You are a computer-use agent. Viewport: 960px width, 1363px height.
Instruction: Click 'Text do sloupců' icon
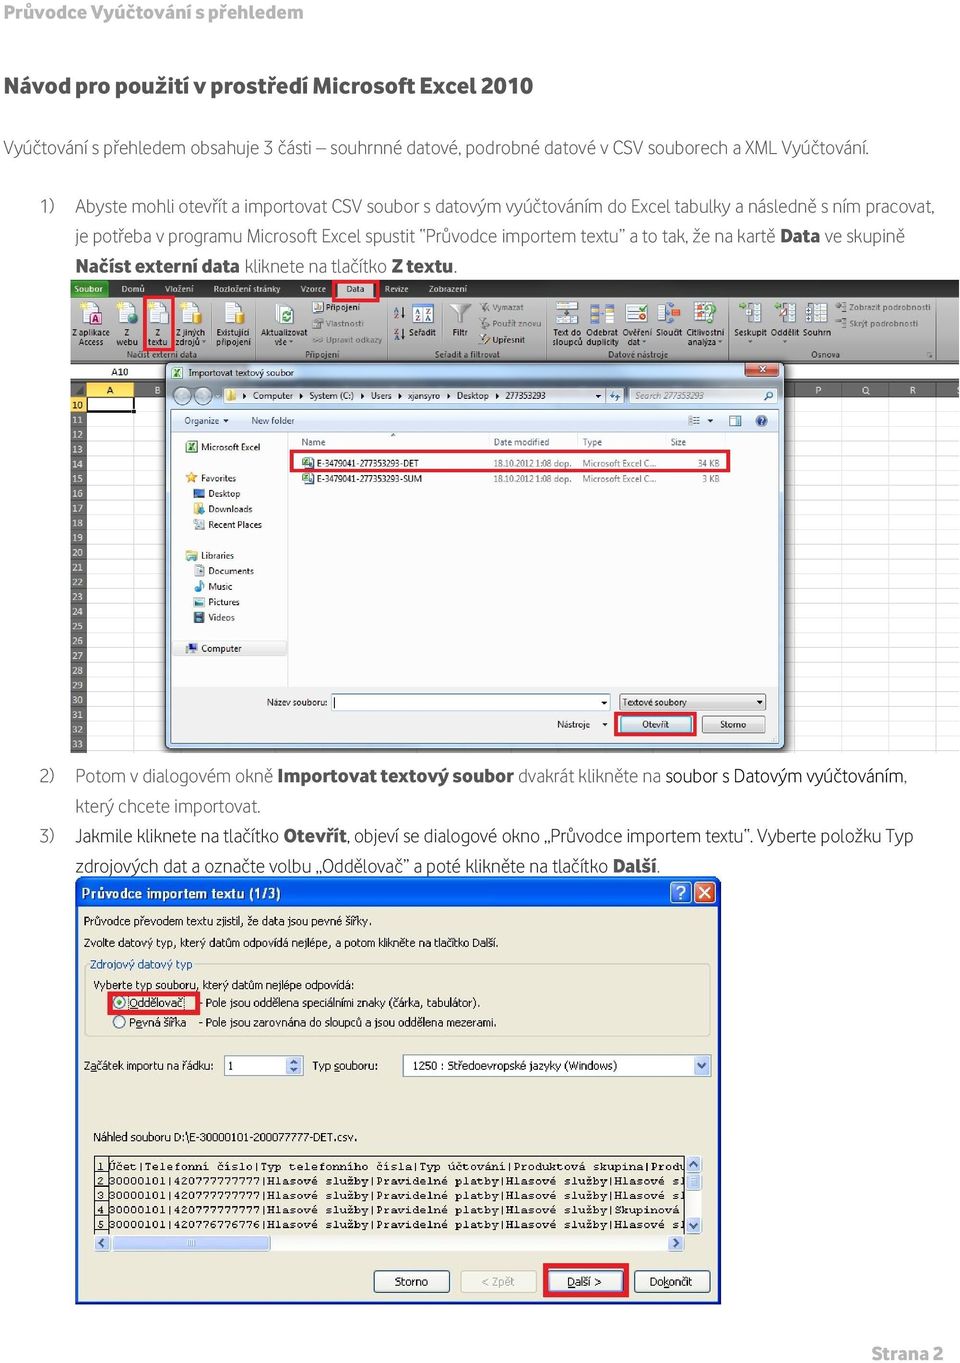(567, 323)
